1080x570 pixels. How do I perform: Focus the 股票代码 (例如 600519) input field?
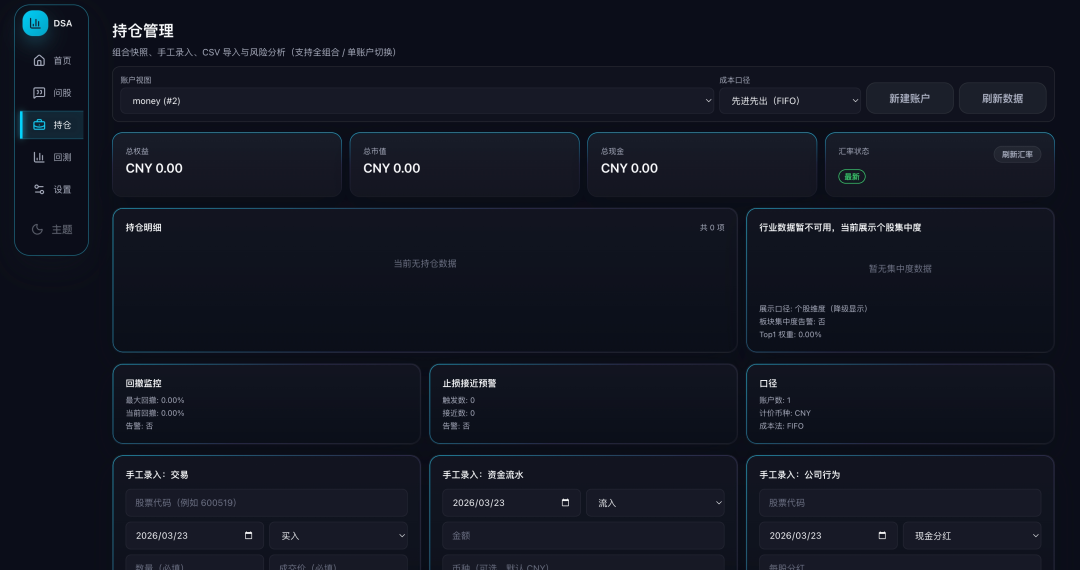pyautogui.click(x=266, y=503)
